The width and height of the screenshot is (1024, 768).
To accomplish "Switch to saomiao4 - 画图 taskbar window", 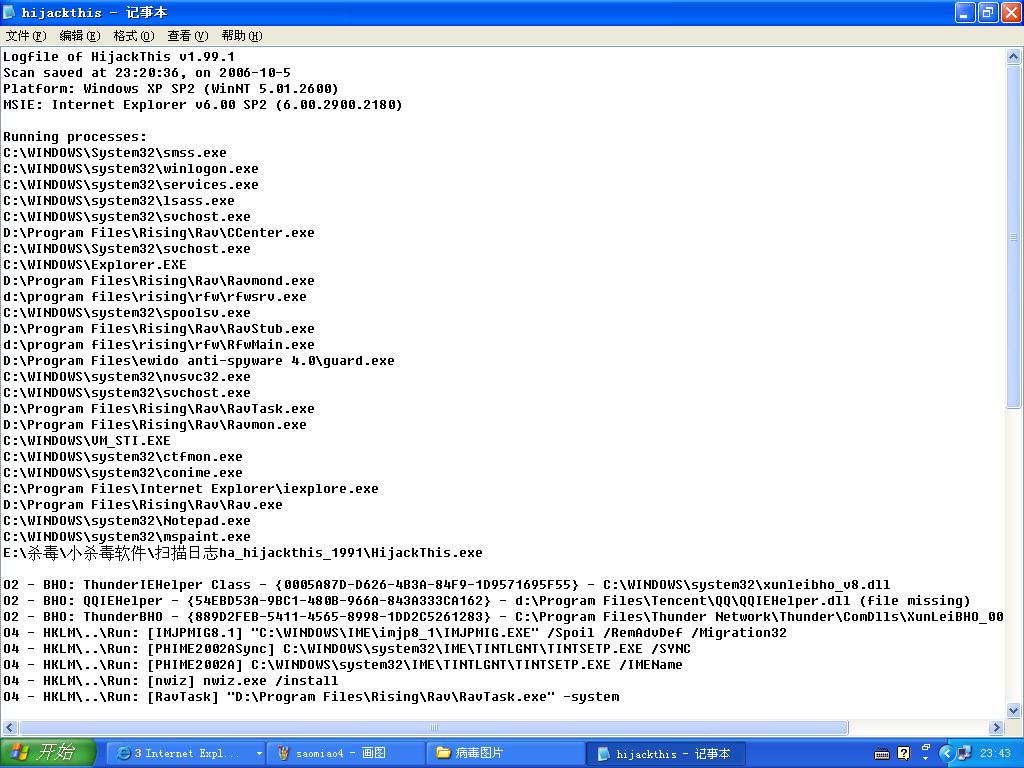I will 346,753.
